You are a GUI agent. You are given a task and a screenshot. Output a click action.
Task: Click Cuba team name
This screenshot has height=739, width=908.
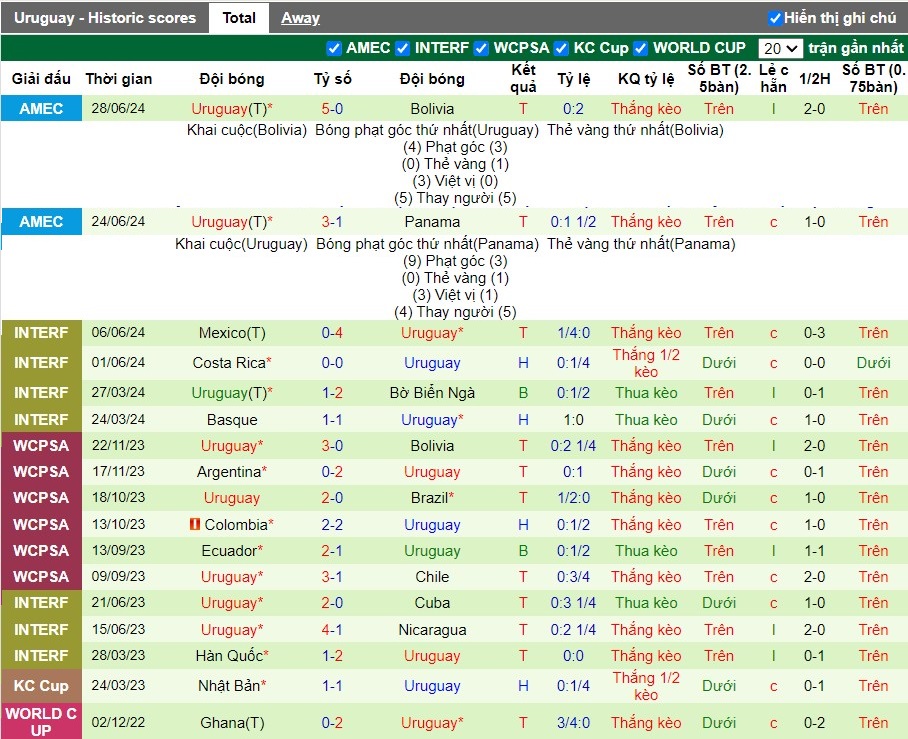click(432, 603)
